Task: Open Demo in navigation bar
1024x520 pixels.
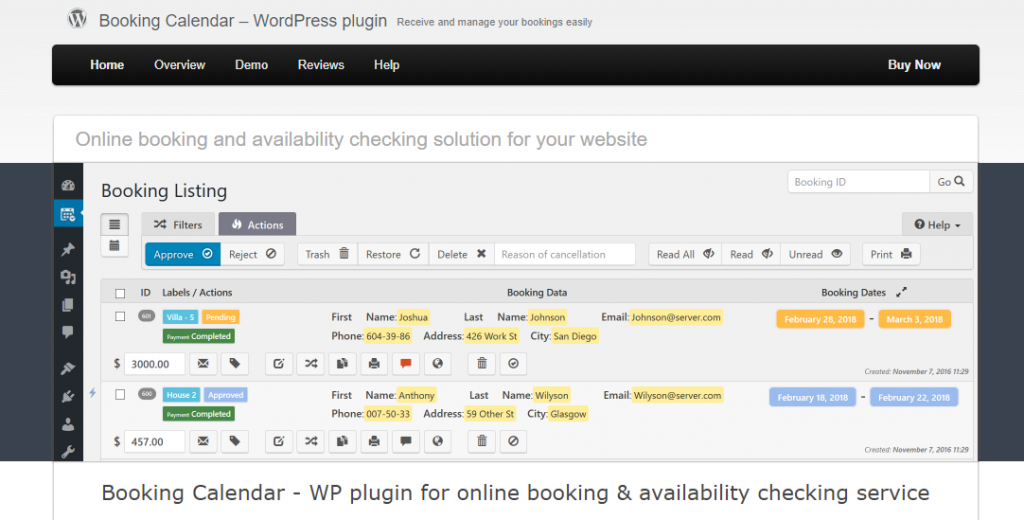Action: [251, 65]
